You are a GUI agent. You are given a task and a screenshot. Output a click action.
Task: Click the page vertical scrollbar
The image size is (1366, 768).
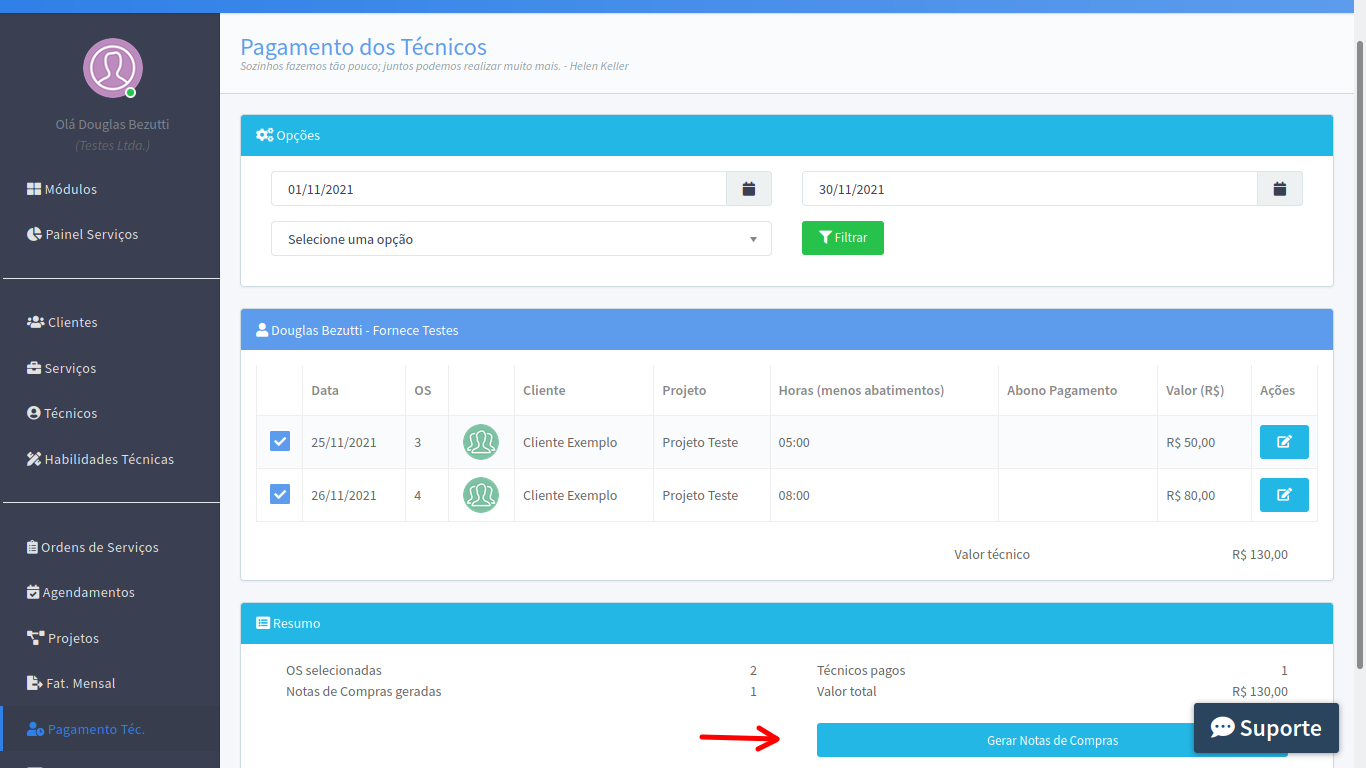[1360, 355]
